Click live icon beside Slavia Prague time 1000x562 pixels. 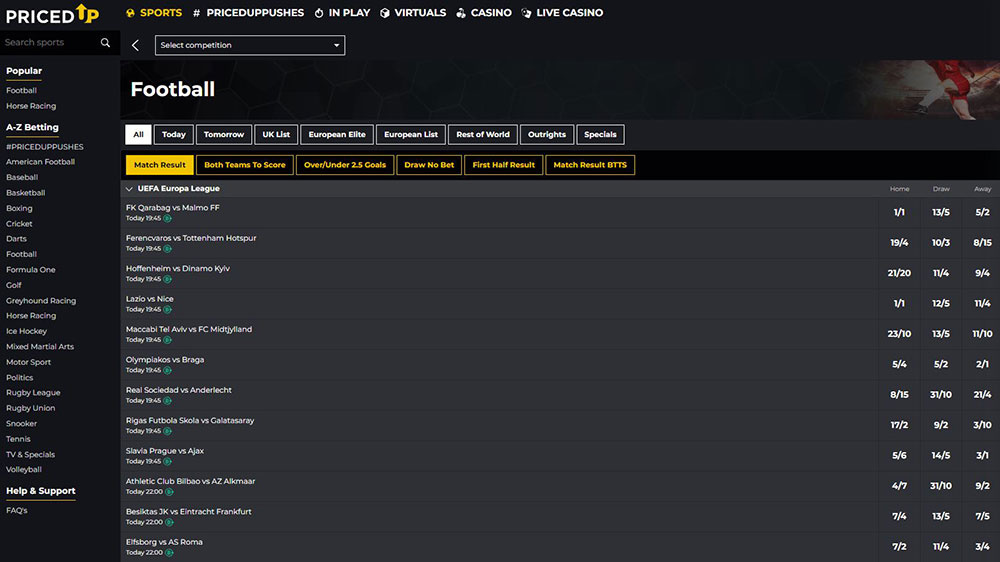pyautogui.click(x=167, y=461)
